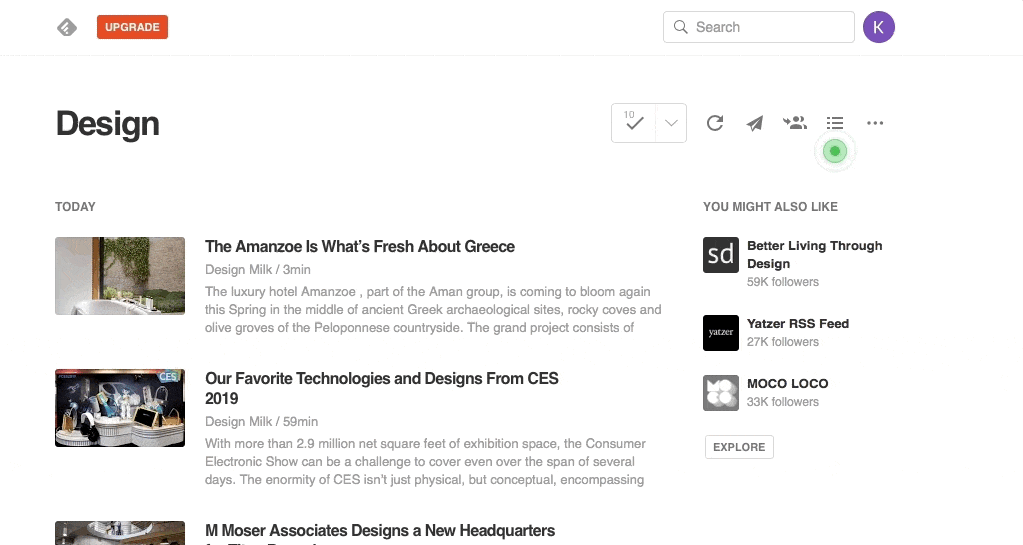Focus the Search input field
This screenshot has width=1023, height=545.
click(759, 27)
